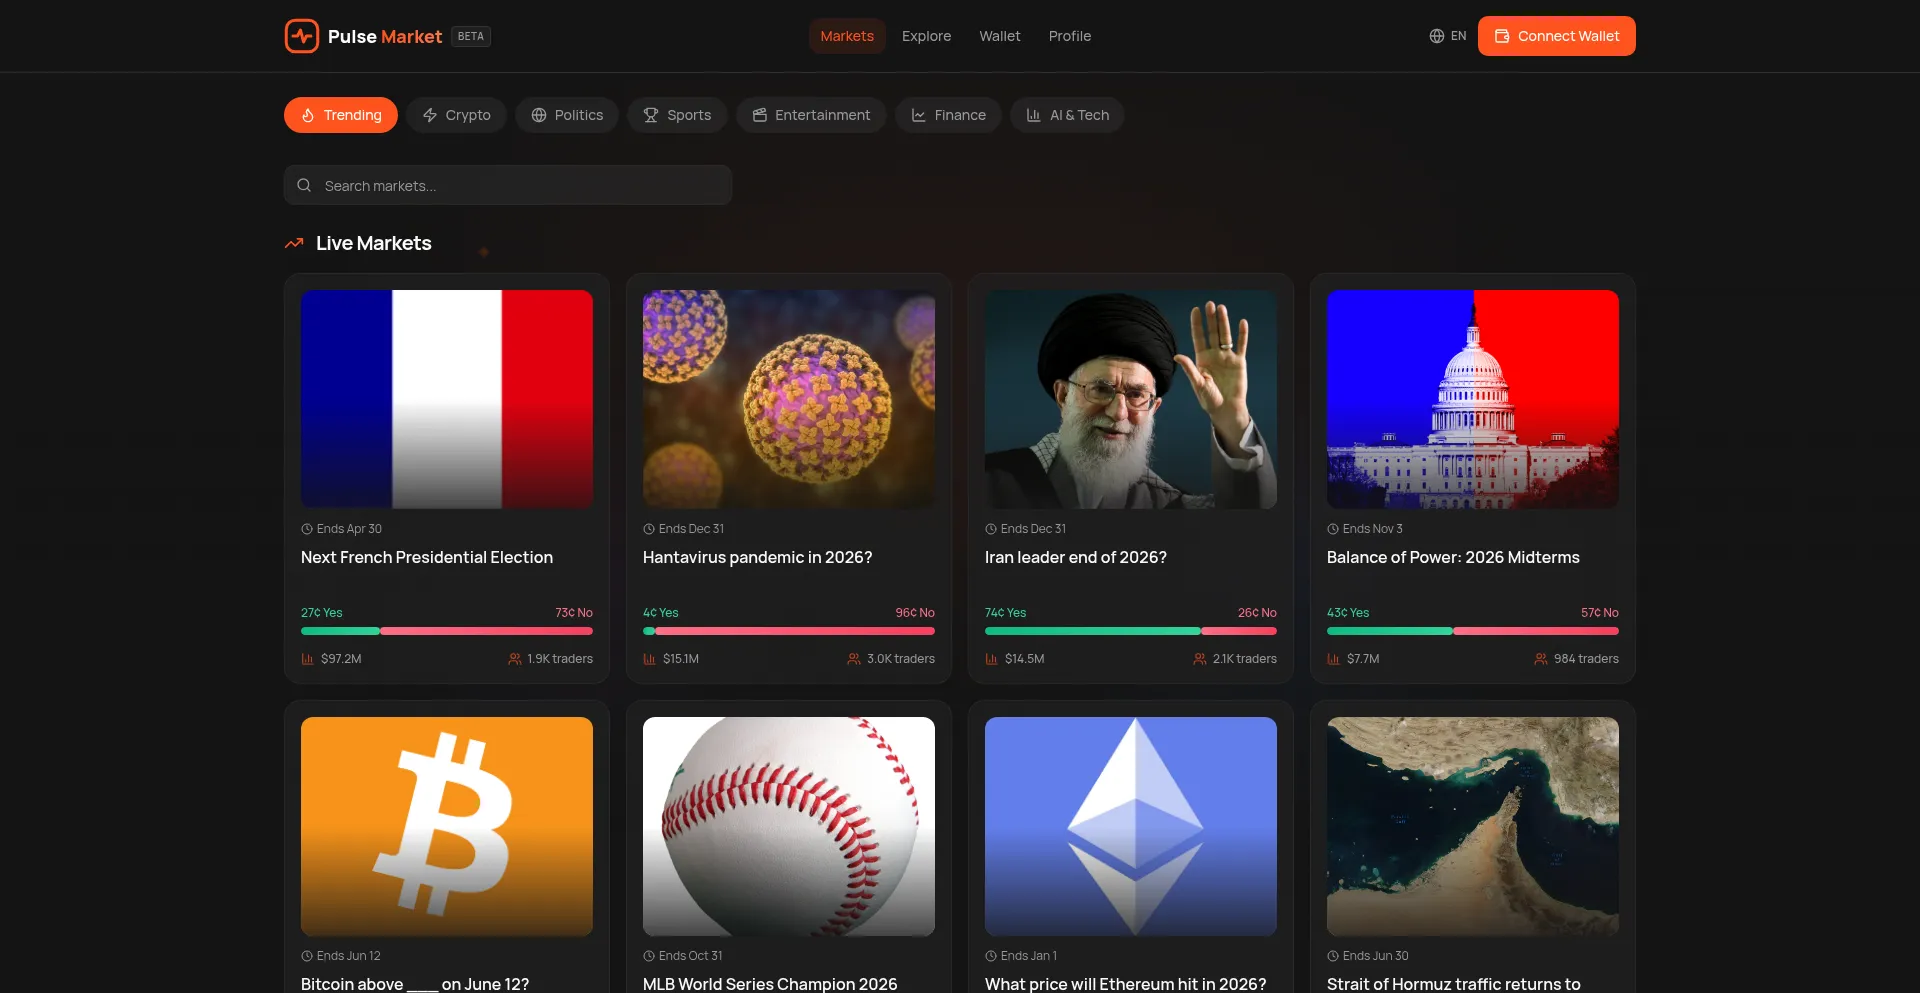This screenshot has width=1920, height=993.
Task: Click the trending arrow icon beside Live Markets
Action: [294, 243]
